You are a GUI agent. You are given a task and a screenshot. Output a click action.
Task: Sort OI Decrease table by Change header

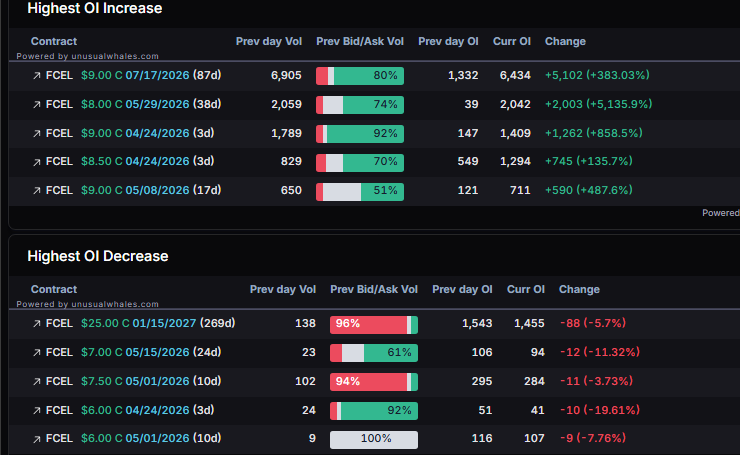coord(580,289)
